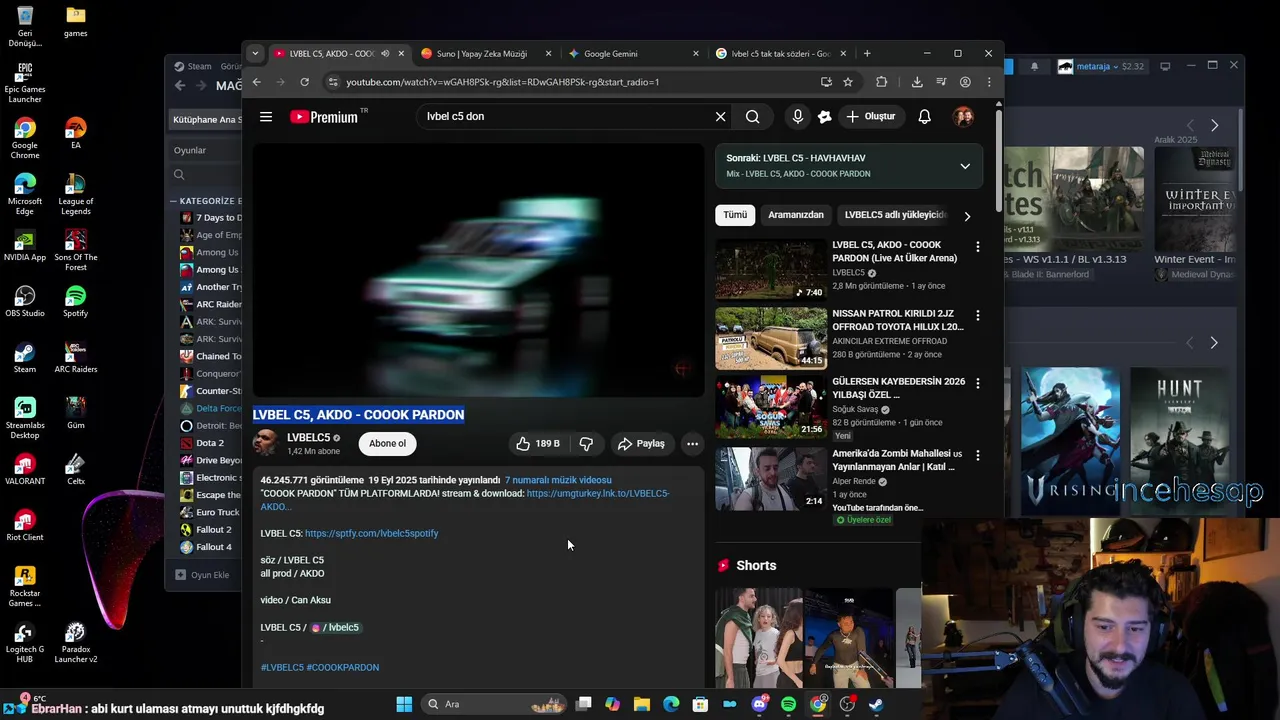Open the YouTube AI sparkle icon
Screen dimensions: 1280x720
pos(824,117)
